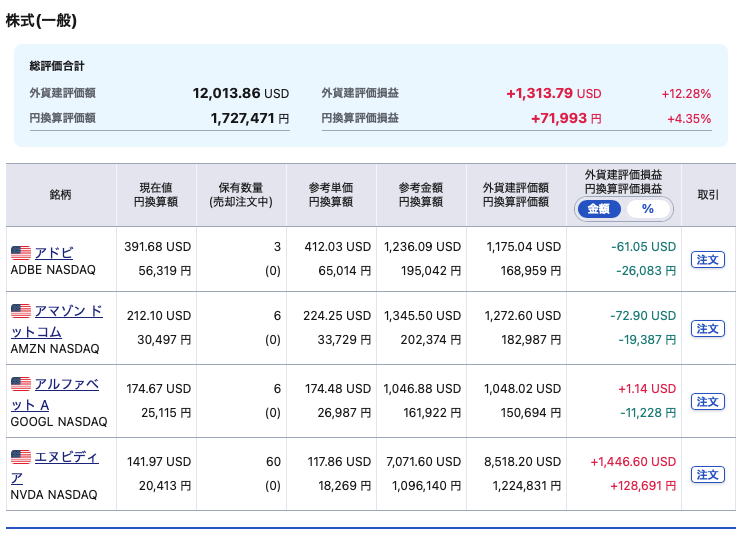744x540 pixels.
Task: Select the +128,691 円 gain for NVDA
Action: click(x=643, y=486)
